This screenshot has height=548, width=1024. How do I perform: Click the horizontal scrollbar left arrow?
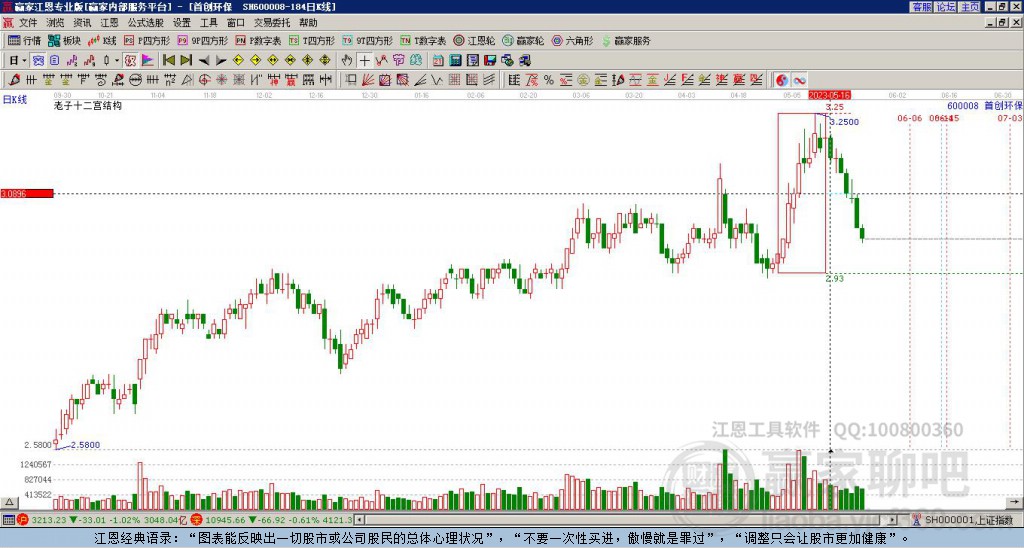pos(359,520)
